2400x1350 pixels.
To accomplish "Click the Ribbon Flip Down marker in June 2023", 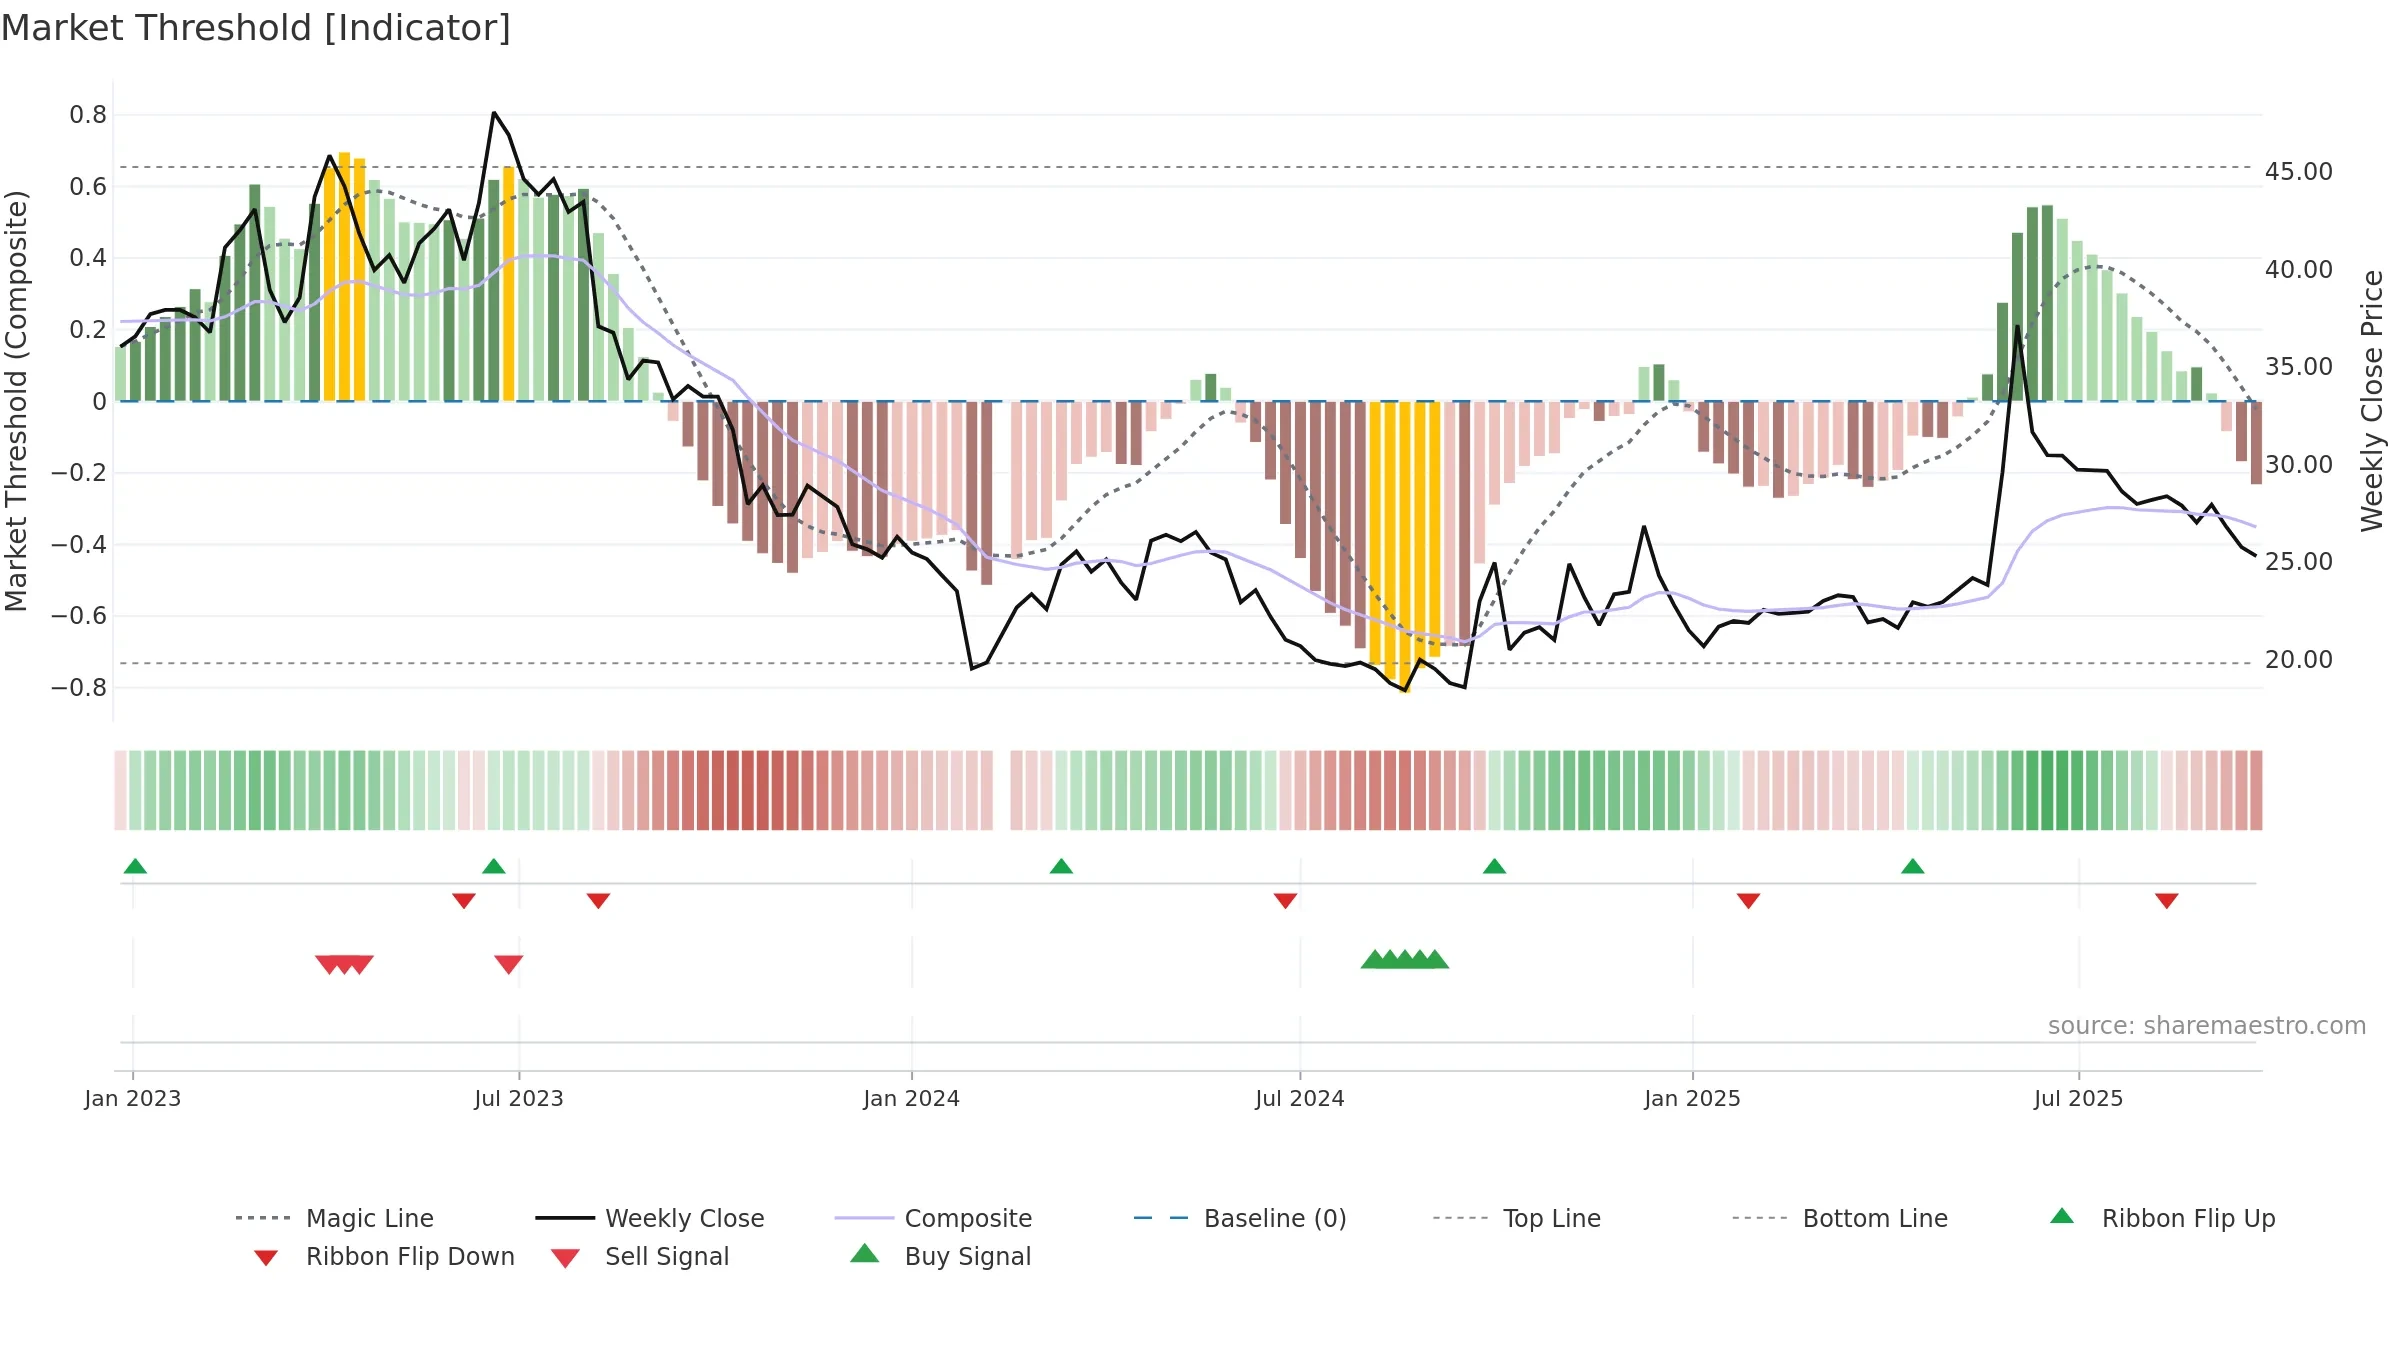I will (464, 901).
